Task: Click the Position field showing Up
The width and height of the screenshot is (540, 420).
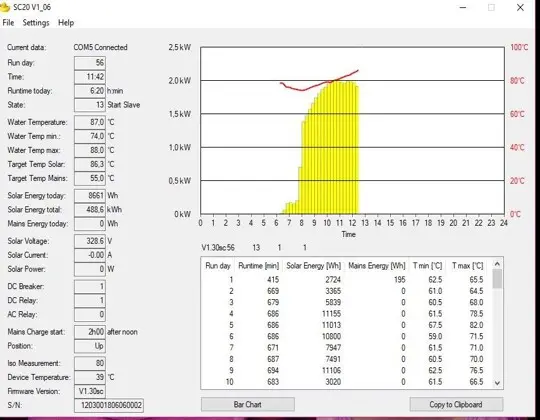Action: click(x=90, y=346)
